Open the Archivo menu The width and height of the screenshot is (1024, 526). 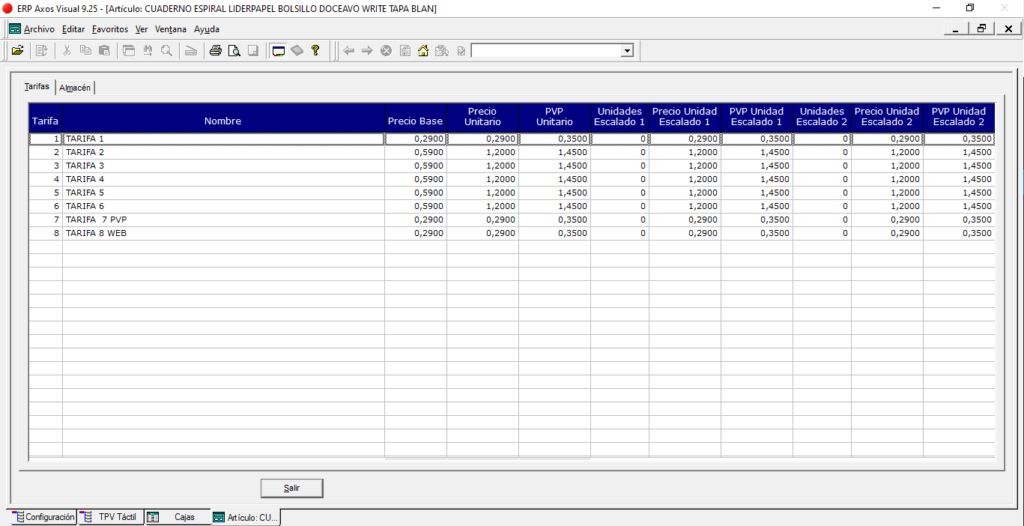click(39, 29)
